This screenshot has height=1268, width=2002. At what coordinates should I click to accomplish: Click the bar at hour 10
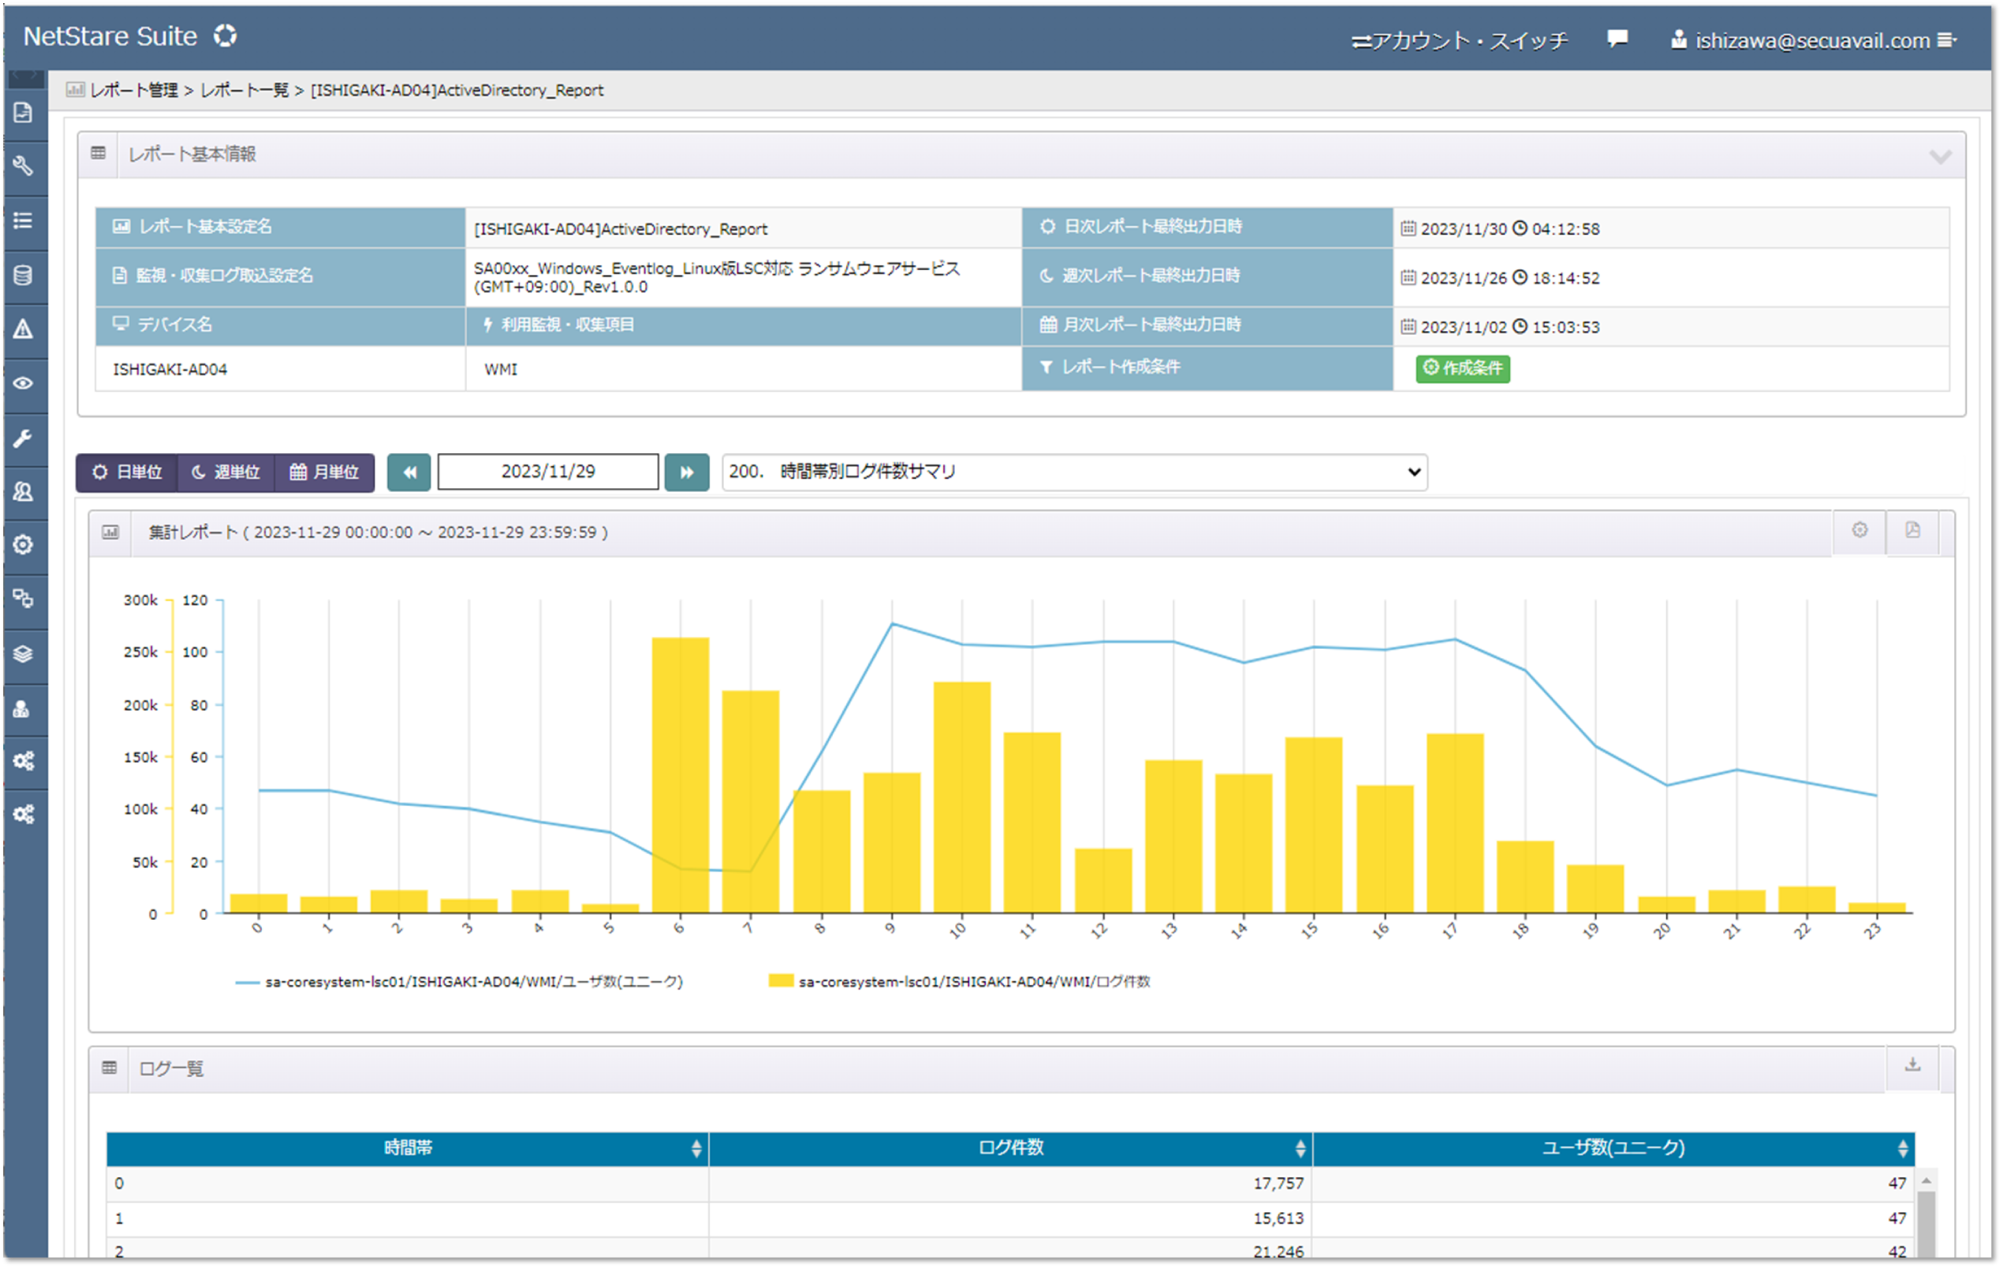click(x=962, y=797)
